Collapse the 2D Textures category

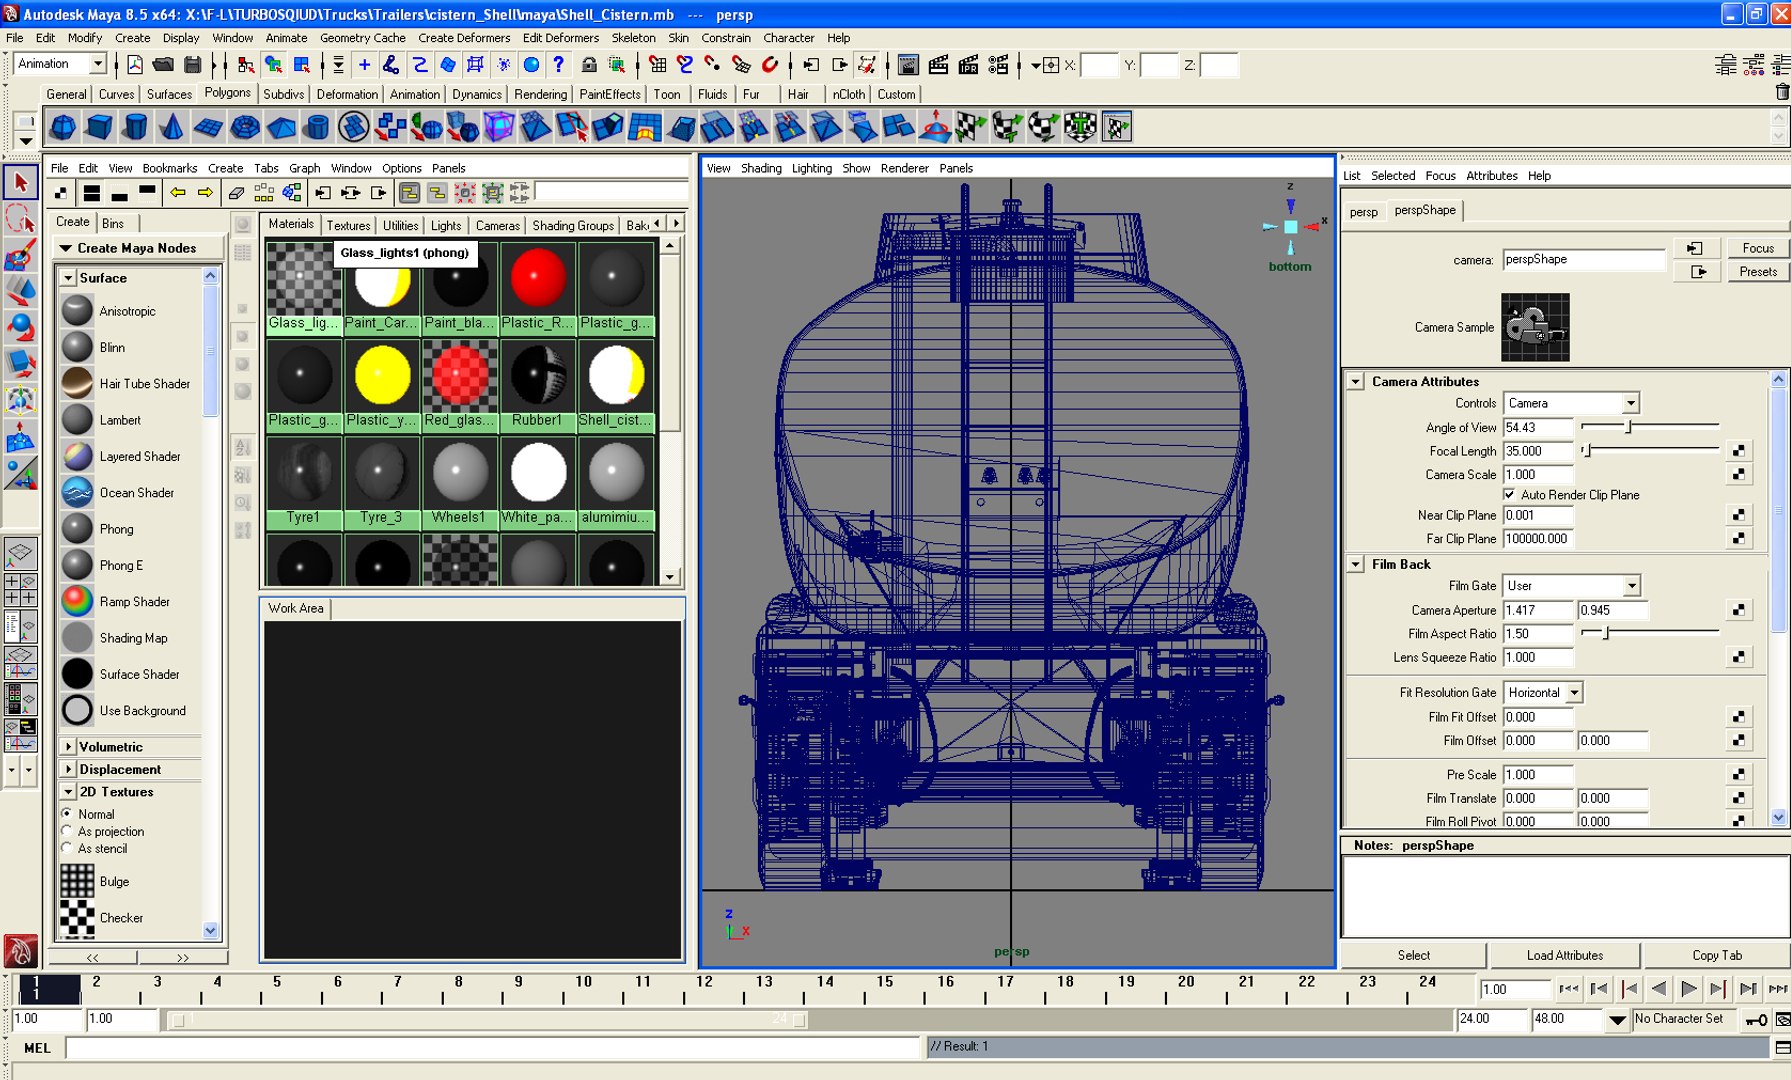click(68, 792)
